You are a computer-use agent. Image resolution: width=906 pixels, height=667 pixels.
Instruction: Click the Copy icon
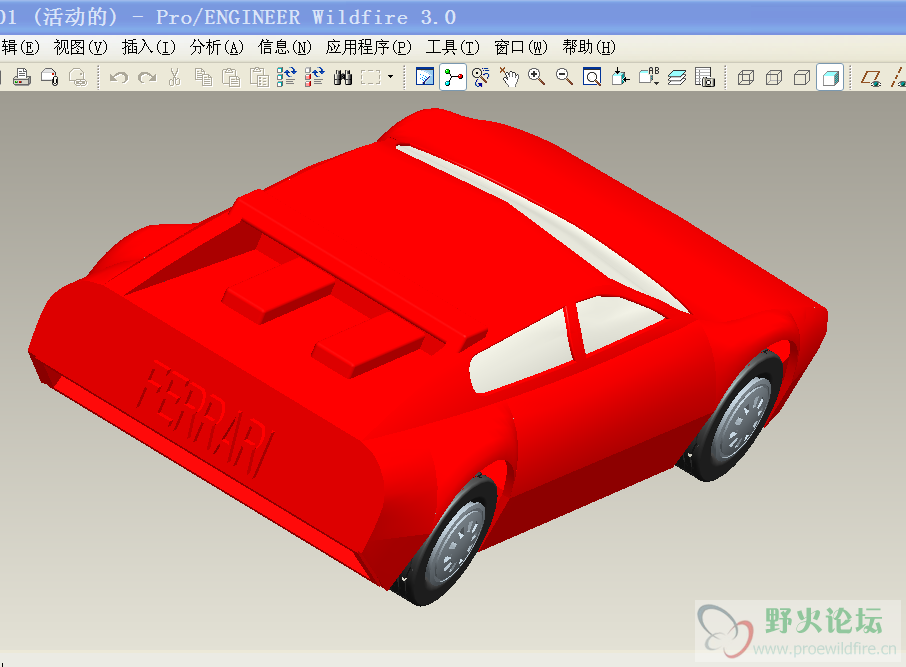[203, 77]
